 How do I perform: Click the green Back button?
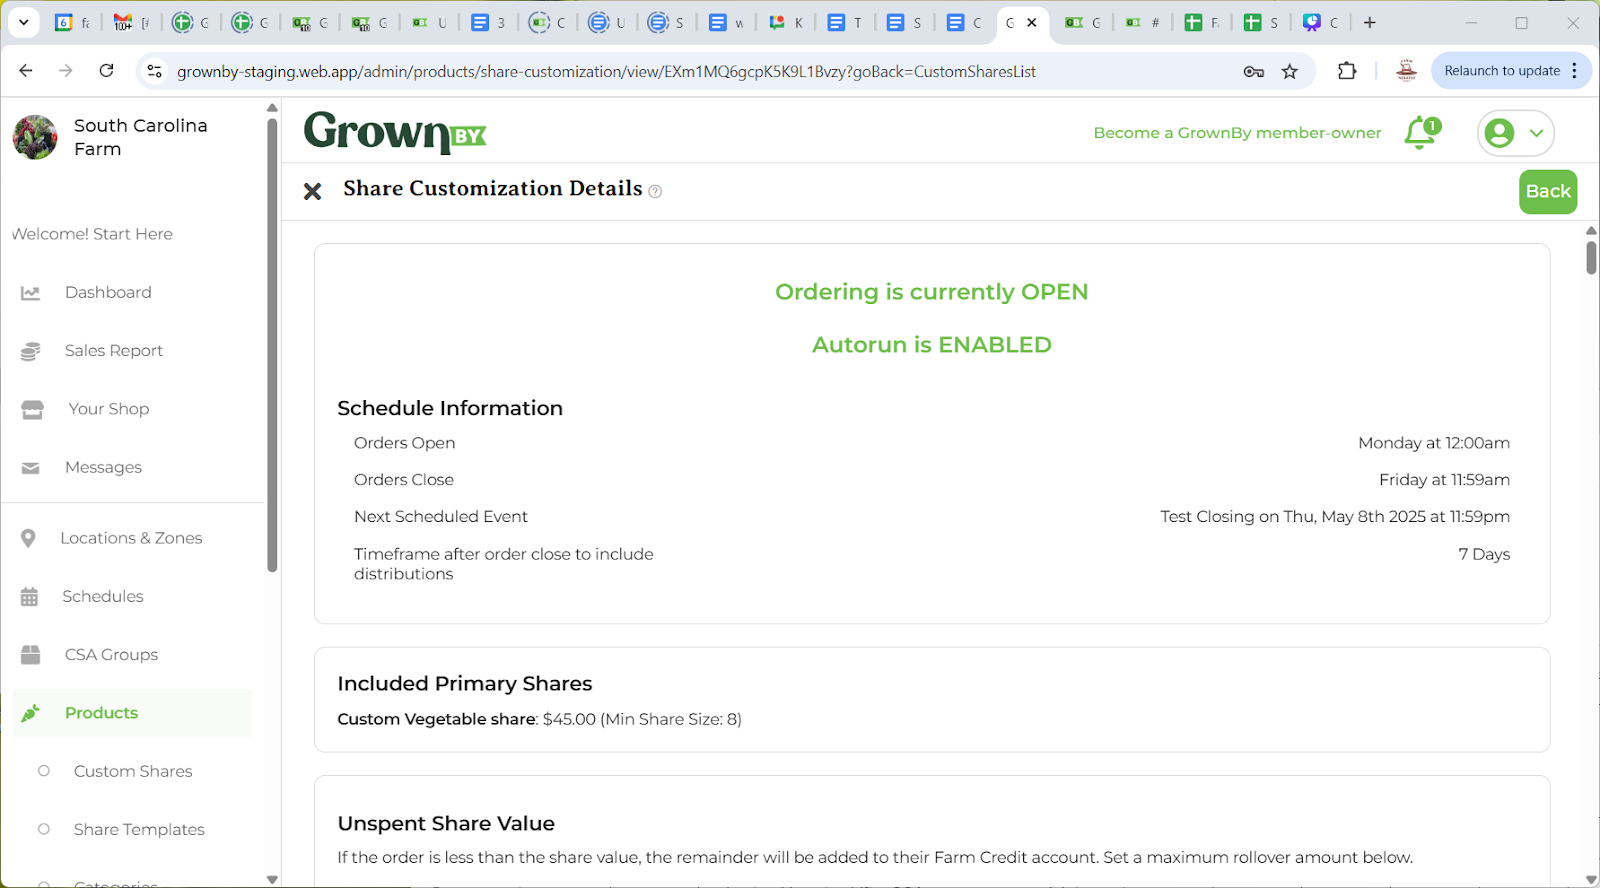[x=1548, y=192]
